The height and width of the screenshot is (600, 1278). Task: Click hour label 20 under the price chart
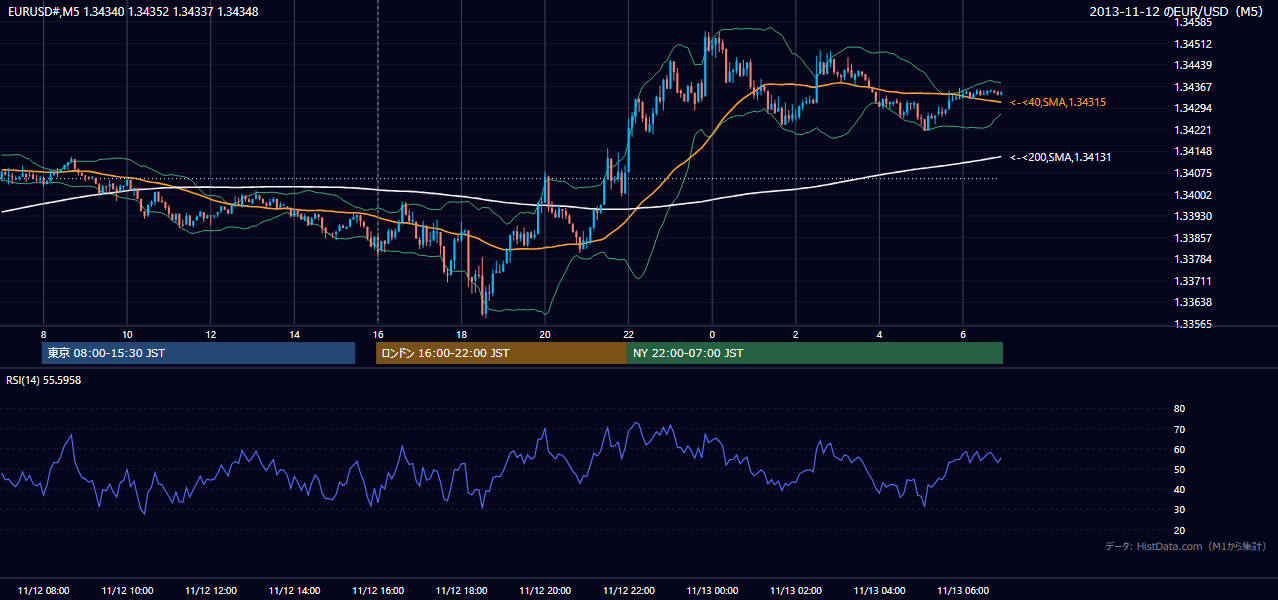pyautogui.click(x=545, y=333)
